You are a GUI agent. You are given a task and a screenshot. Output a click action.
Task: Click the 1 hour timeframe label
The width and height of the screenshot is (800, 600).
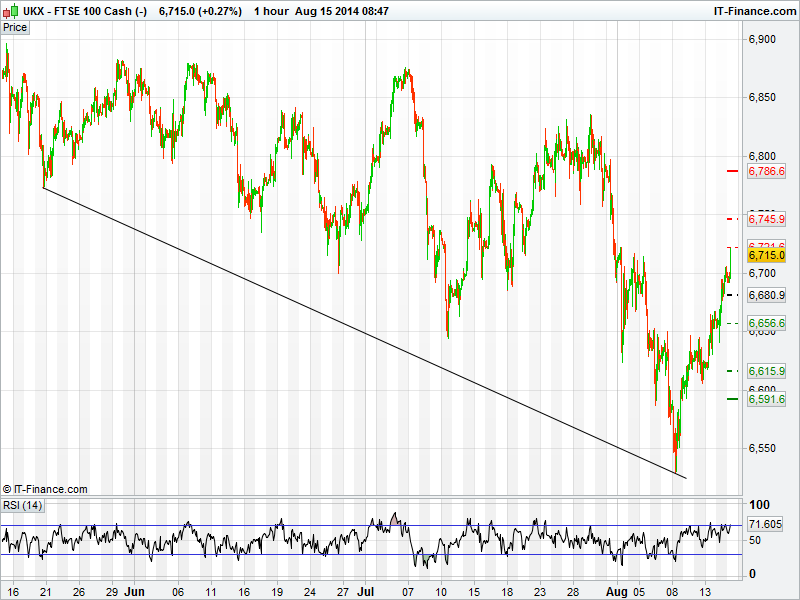pos(271,11)
